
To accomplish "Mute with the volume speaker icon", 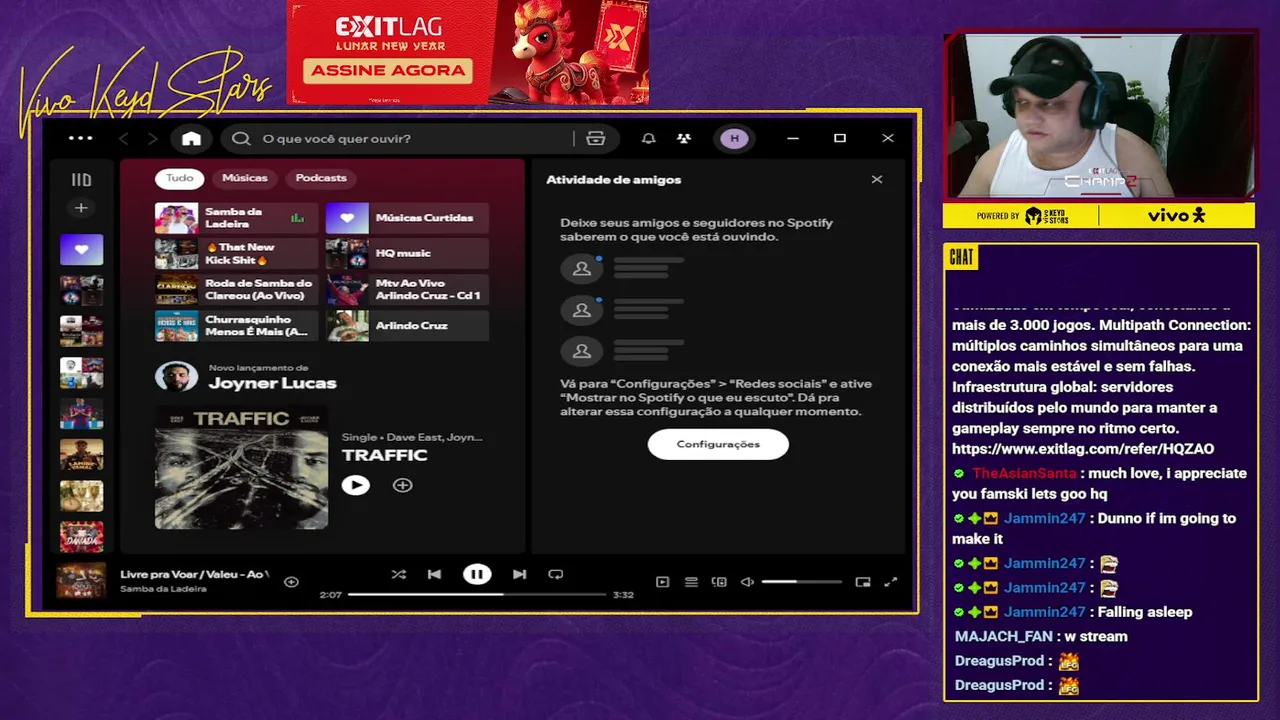I will click(747, 582).
